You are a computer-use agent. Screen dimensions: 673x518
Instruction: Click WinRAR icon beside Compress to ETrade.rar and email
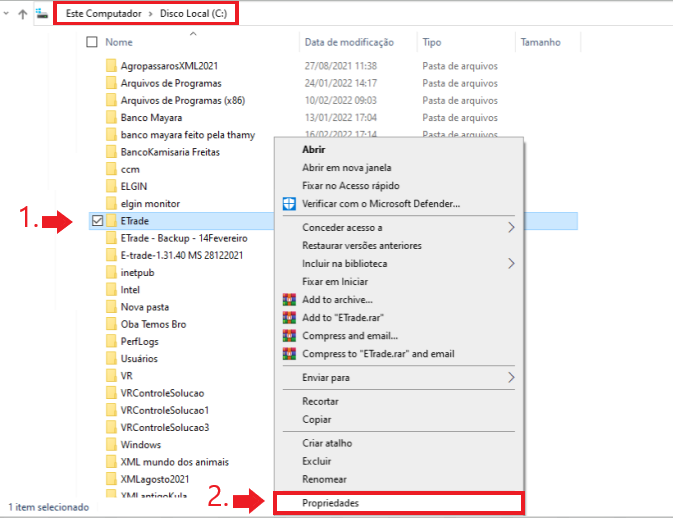[289, 353]
